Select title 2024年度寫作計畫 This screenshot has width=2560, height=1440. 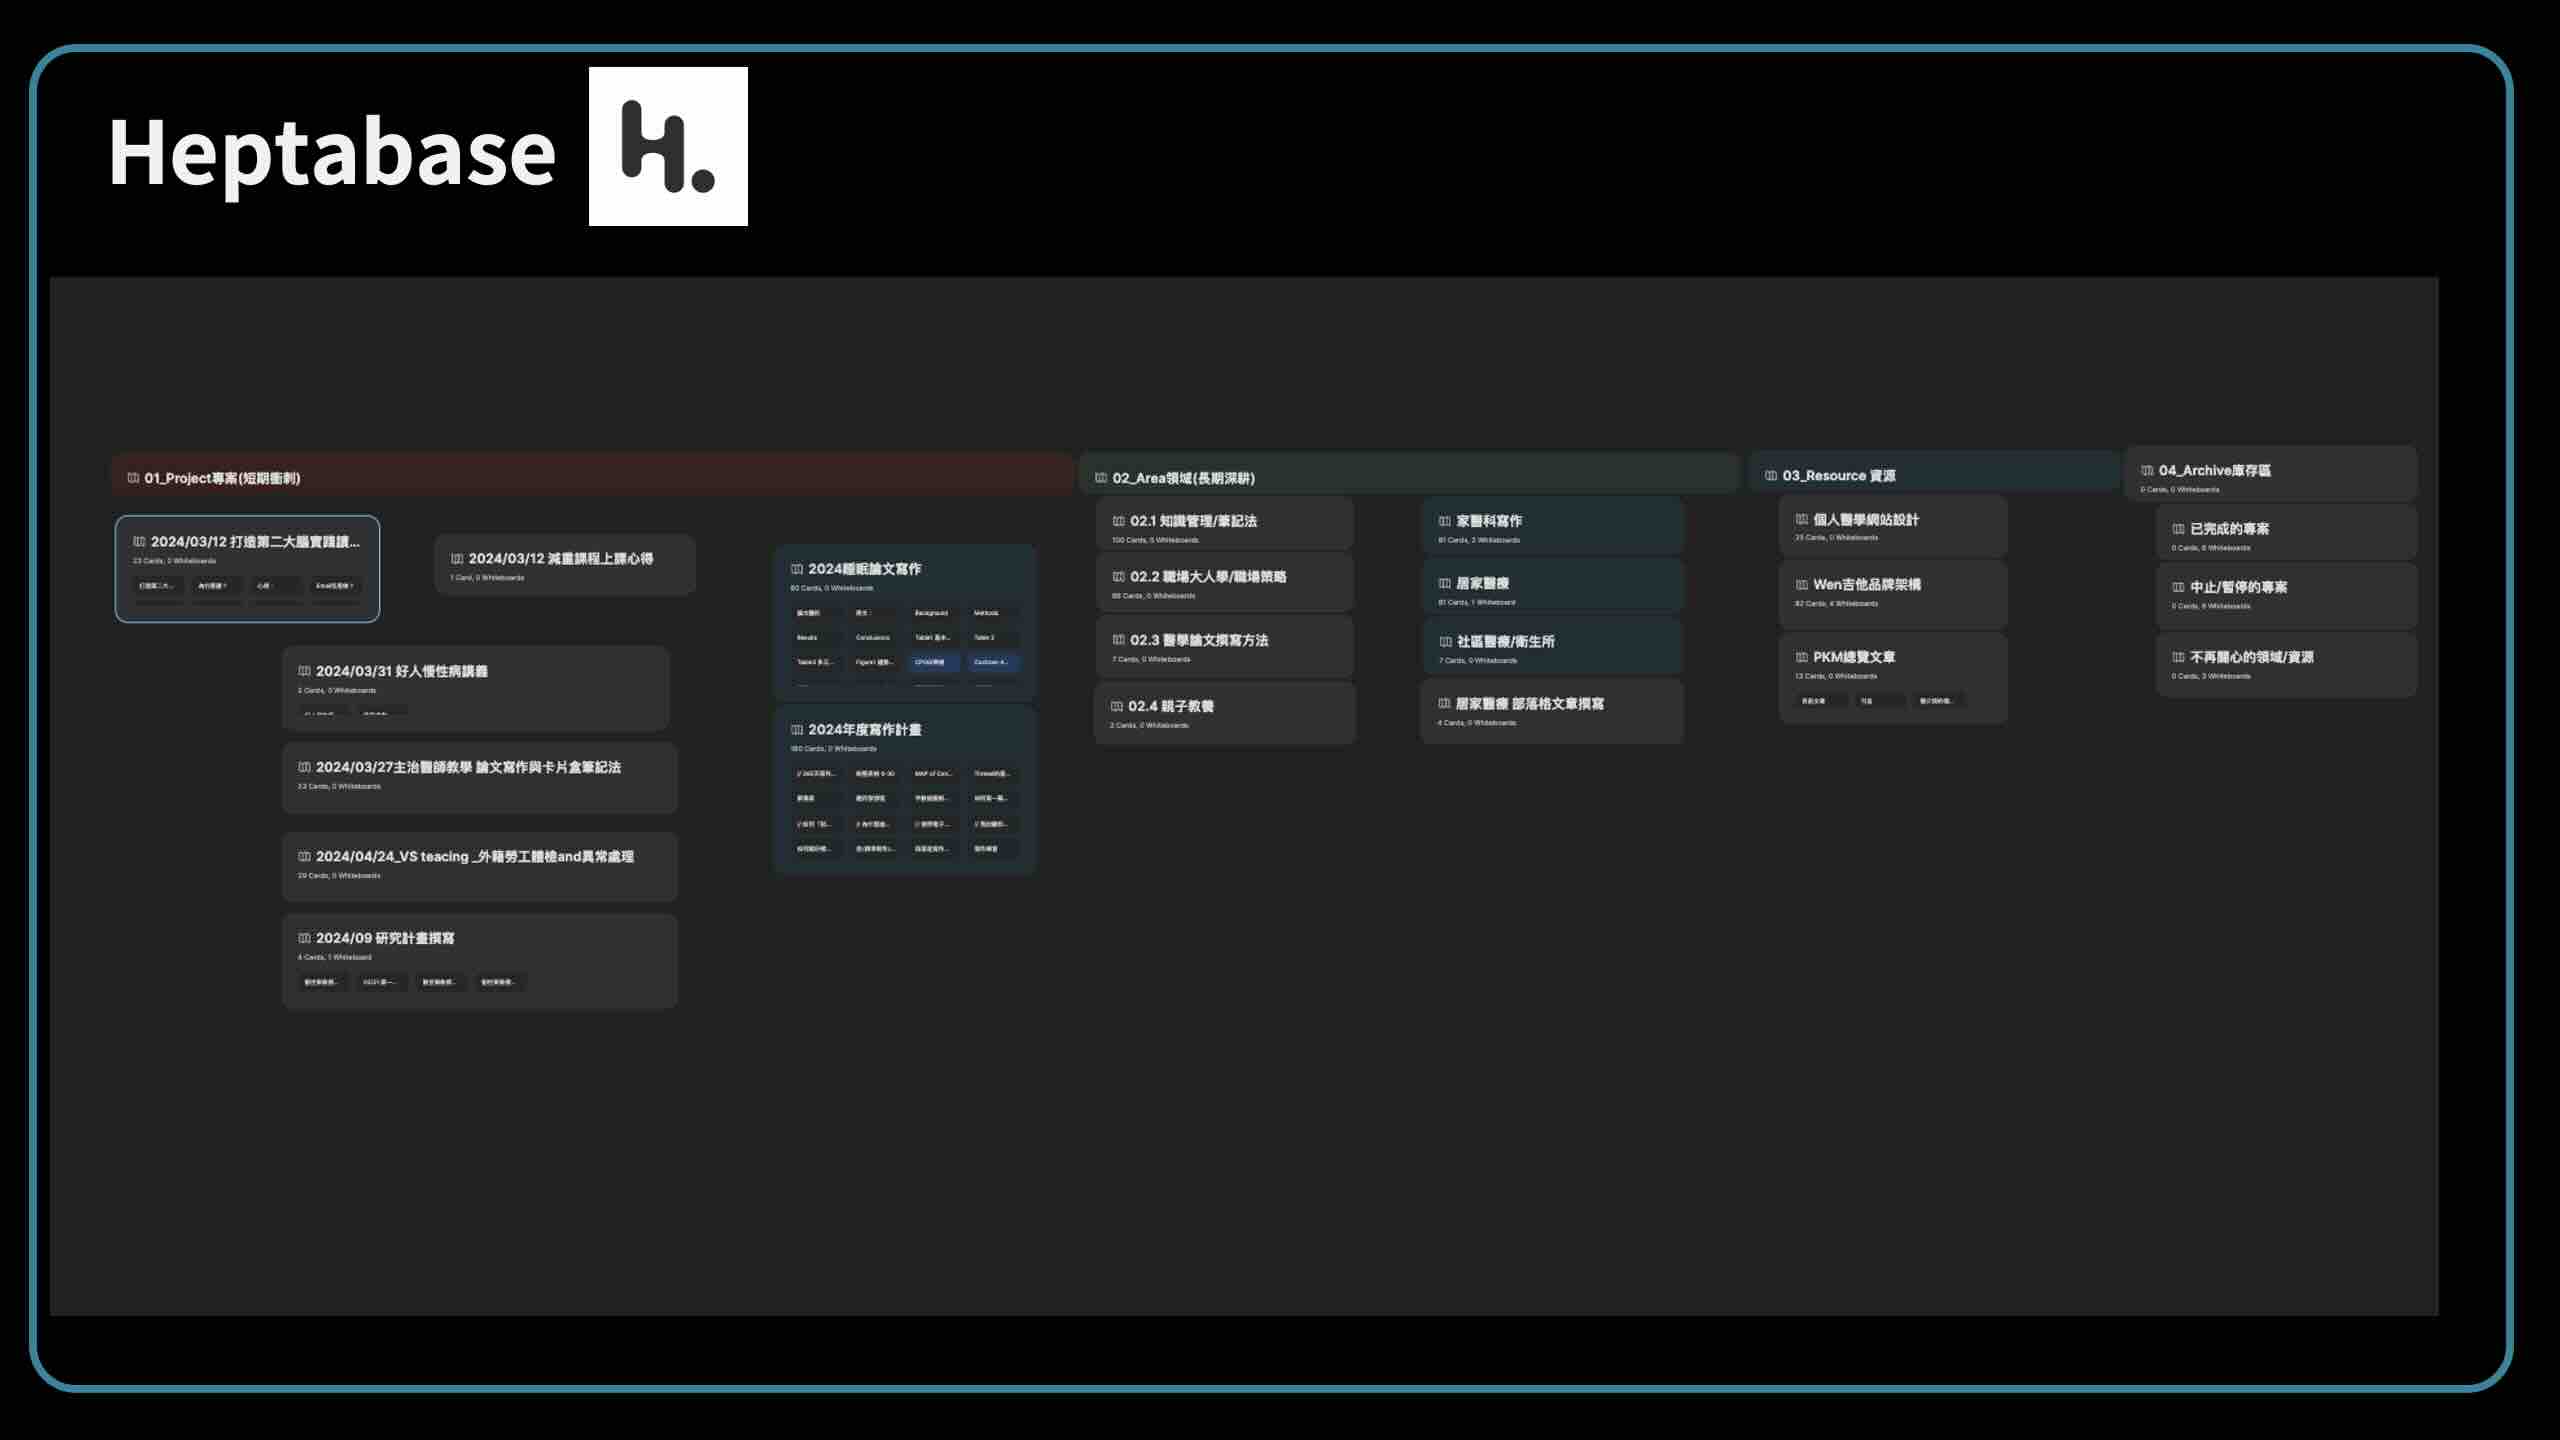[x=865, y=730]
